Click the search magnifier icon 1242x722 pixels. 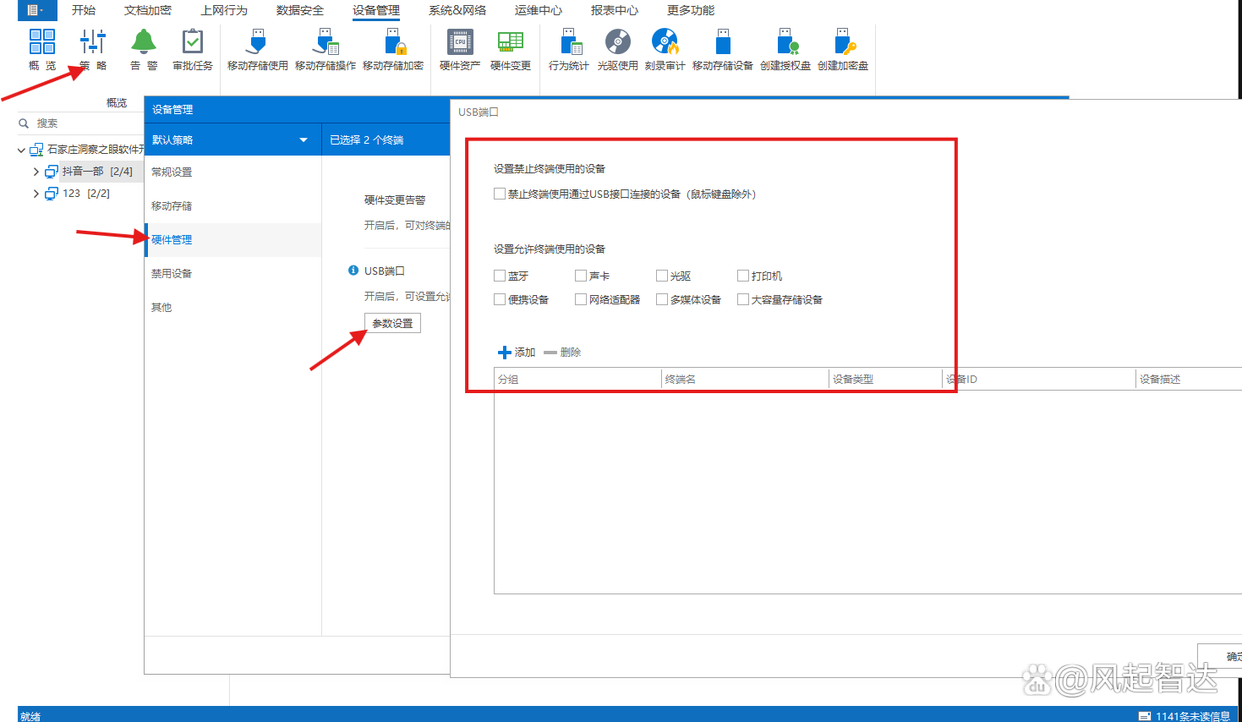[24, 123]
